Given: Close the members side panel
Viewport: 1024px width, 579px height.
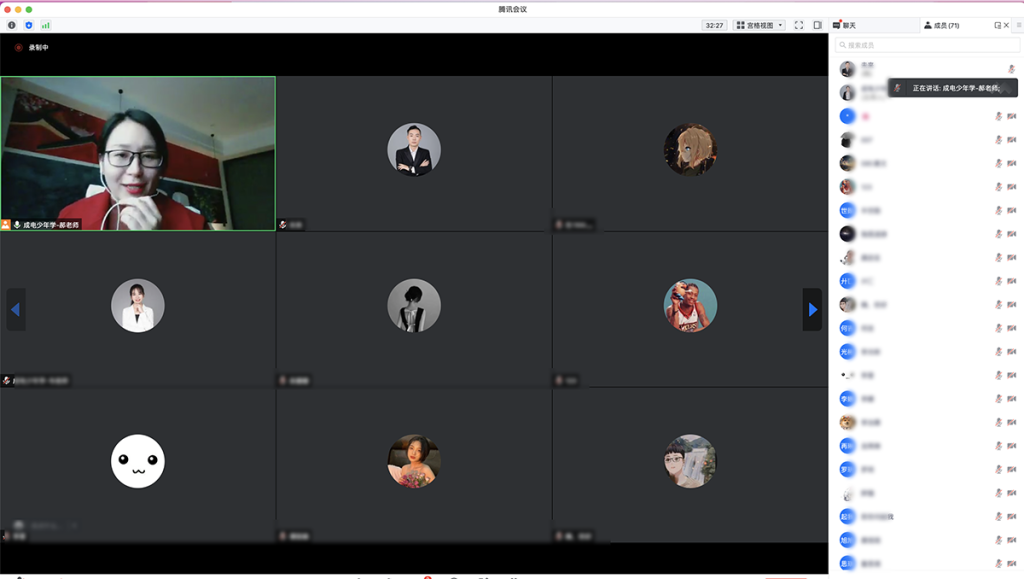Looking at the screenshot, I should (1007, 25).
